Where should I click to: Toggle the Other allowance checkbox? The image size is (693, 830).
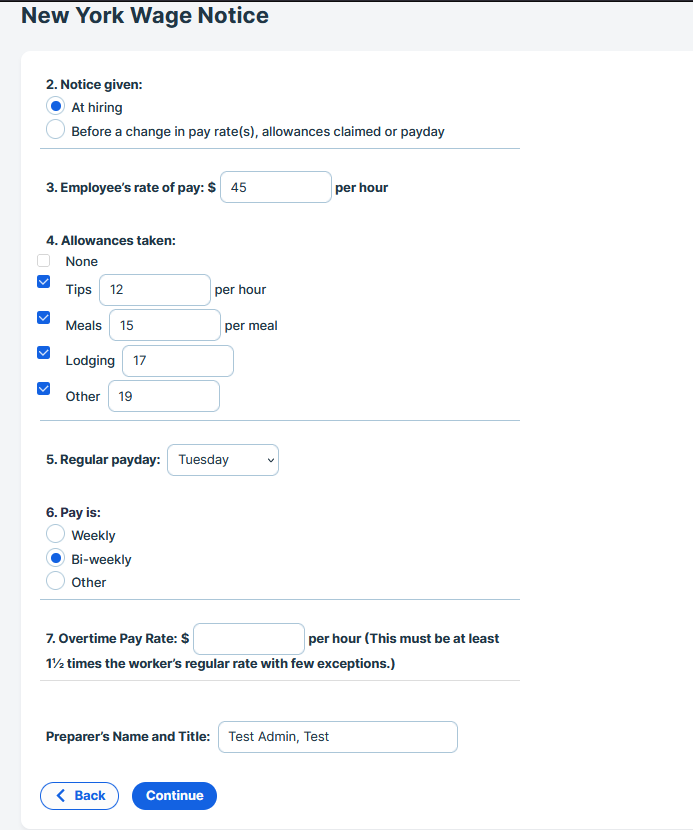click(43, 389)
